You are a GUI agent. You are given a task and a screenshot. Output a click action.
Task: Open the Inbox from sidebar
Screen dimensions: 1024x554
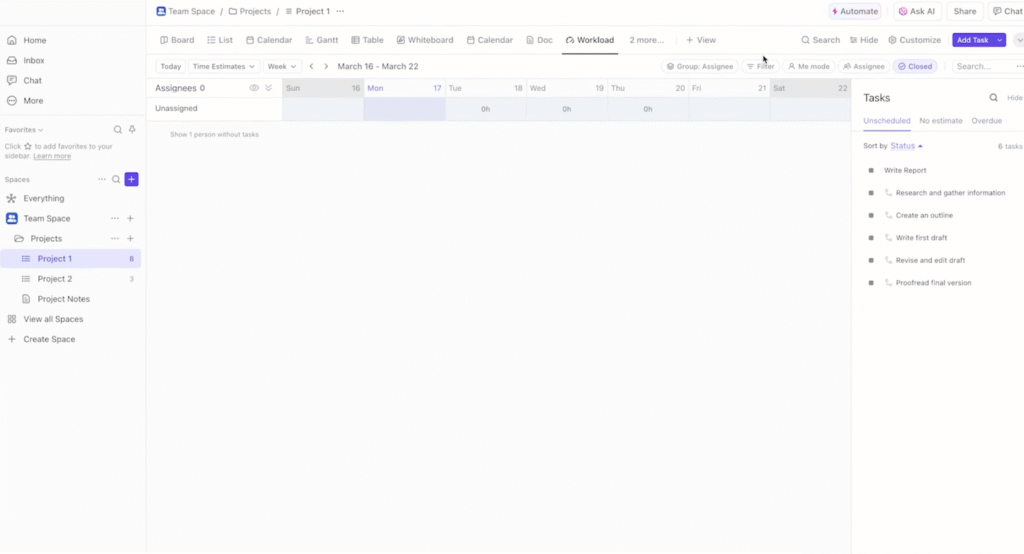[34, 61]
